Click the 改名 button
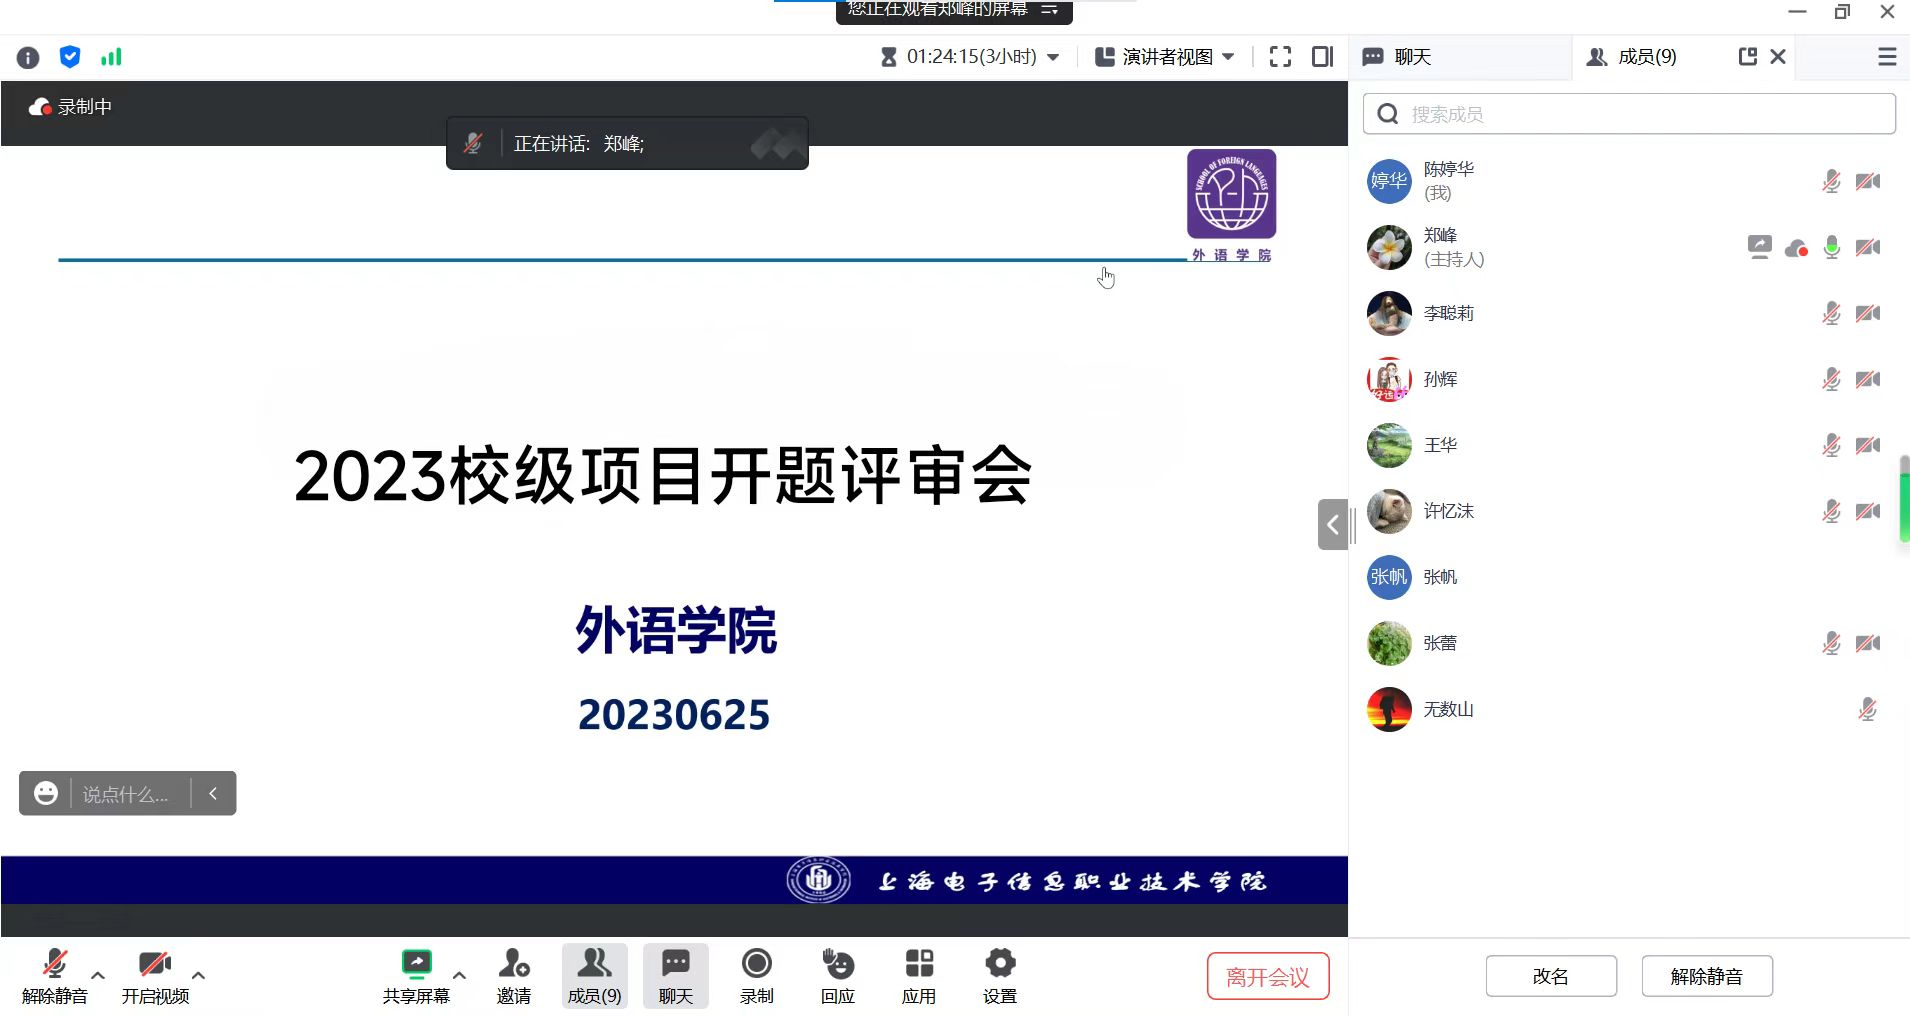The height and width of the screenshot is (1016, 1910). coord(1550,976)
